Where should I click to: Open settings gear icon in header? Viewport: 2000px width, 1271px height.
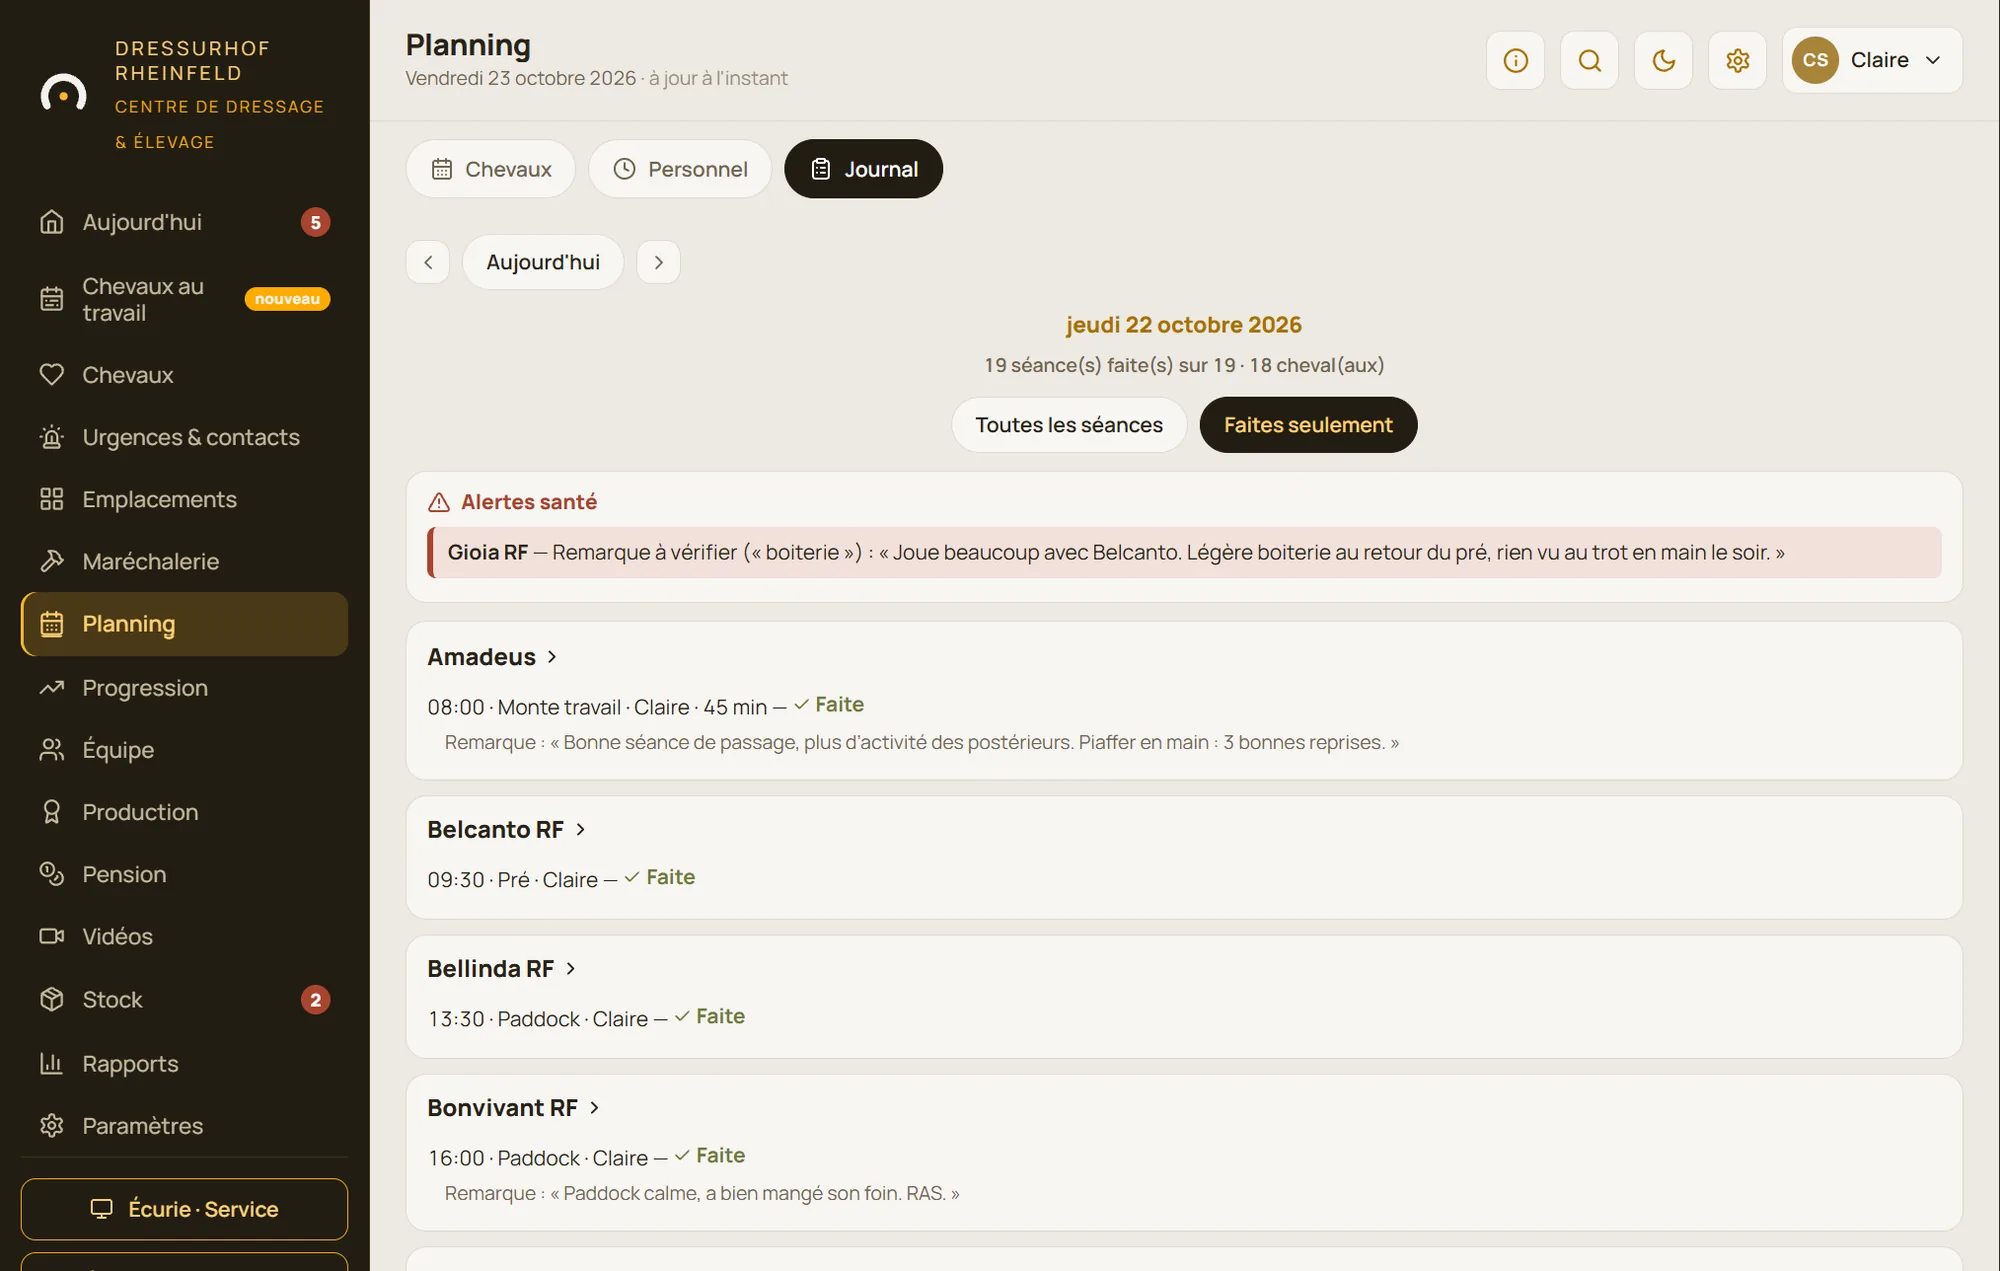pos(1737,60)
